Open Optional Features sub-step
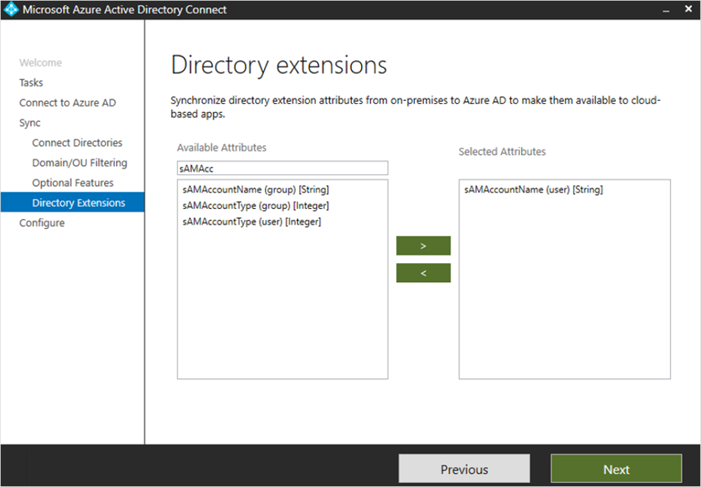 (x=73, y=183)
